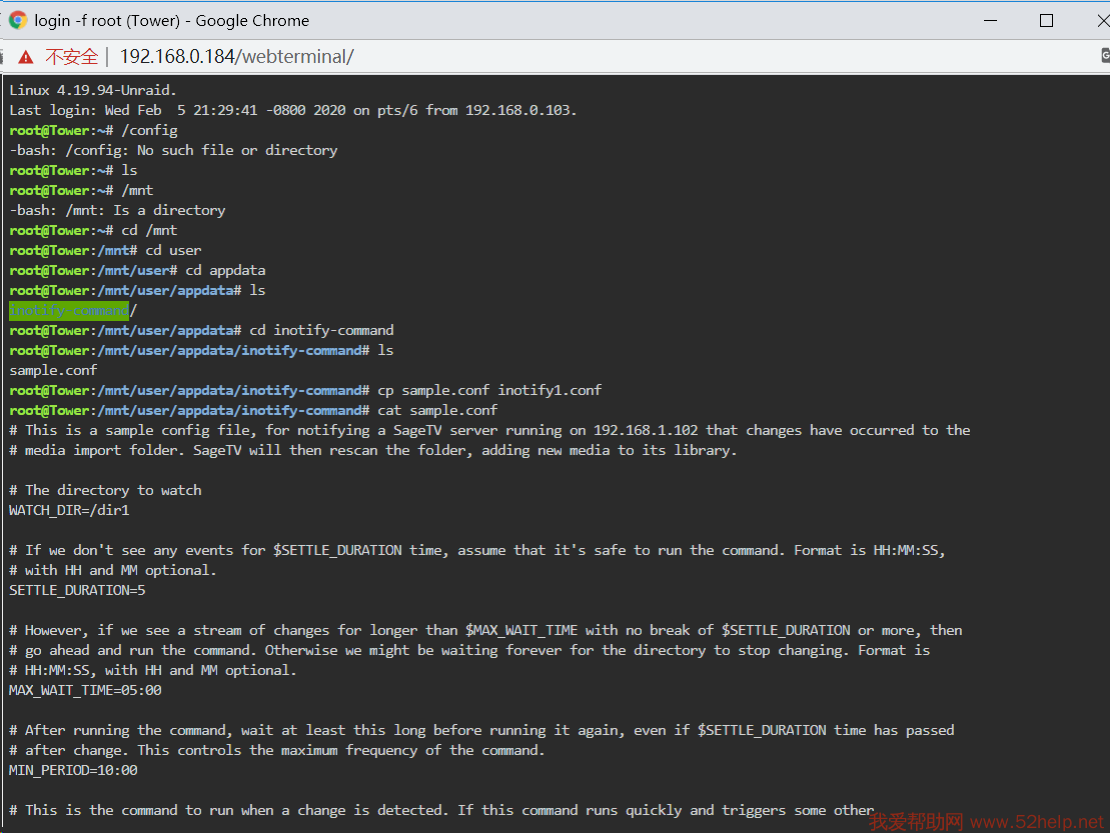Maximize the Chrome terminal window

[1046, 20]
